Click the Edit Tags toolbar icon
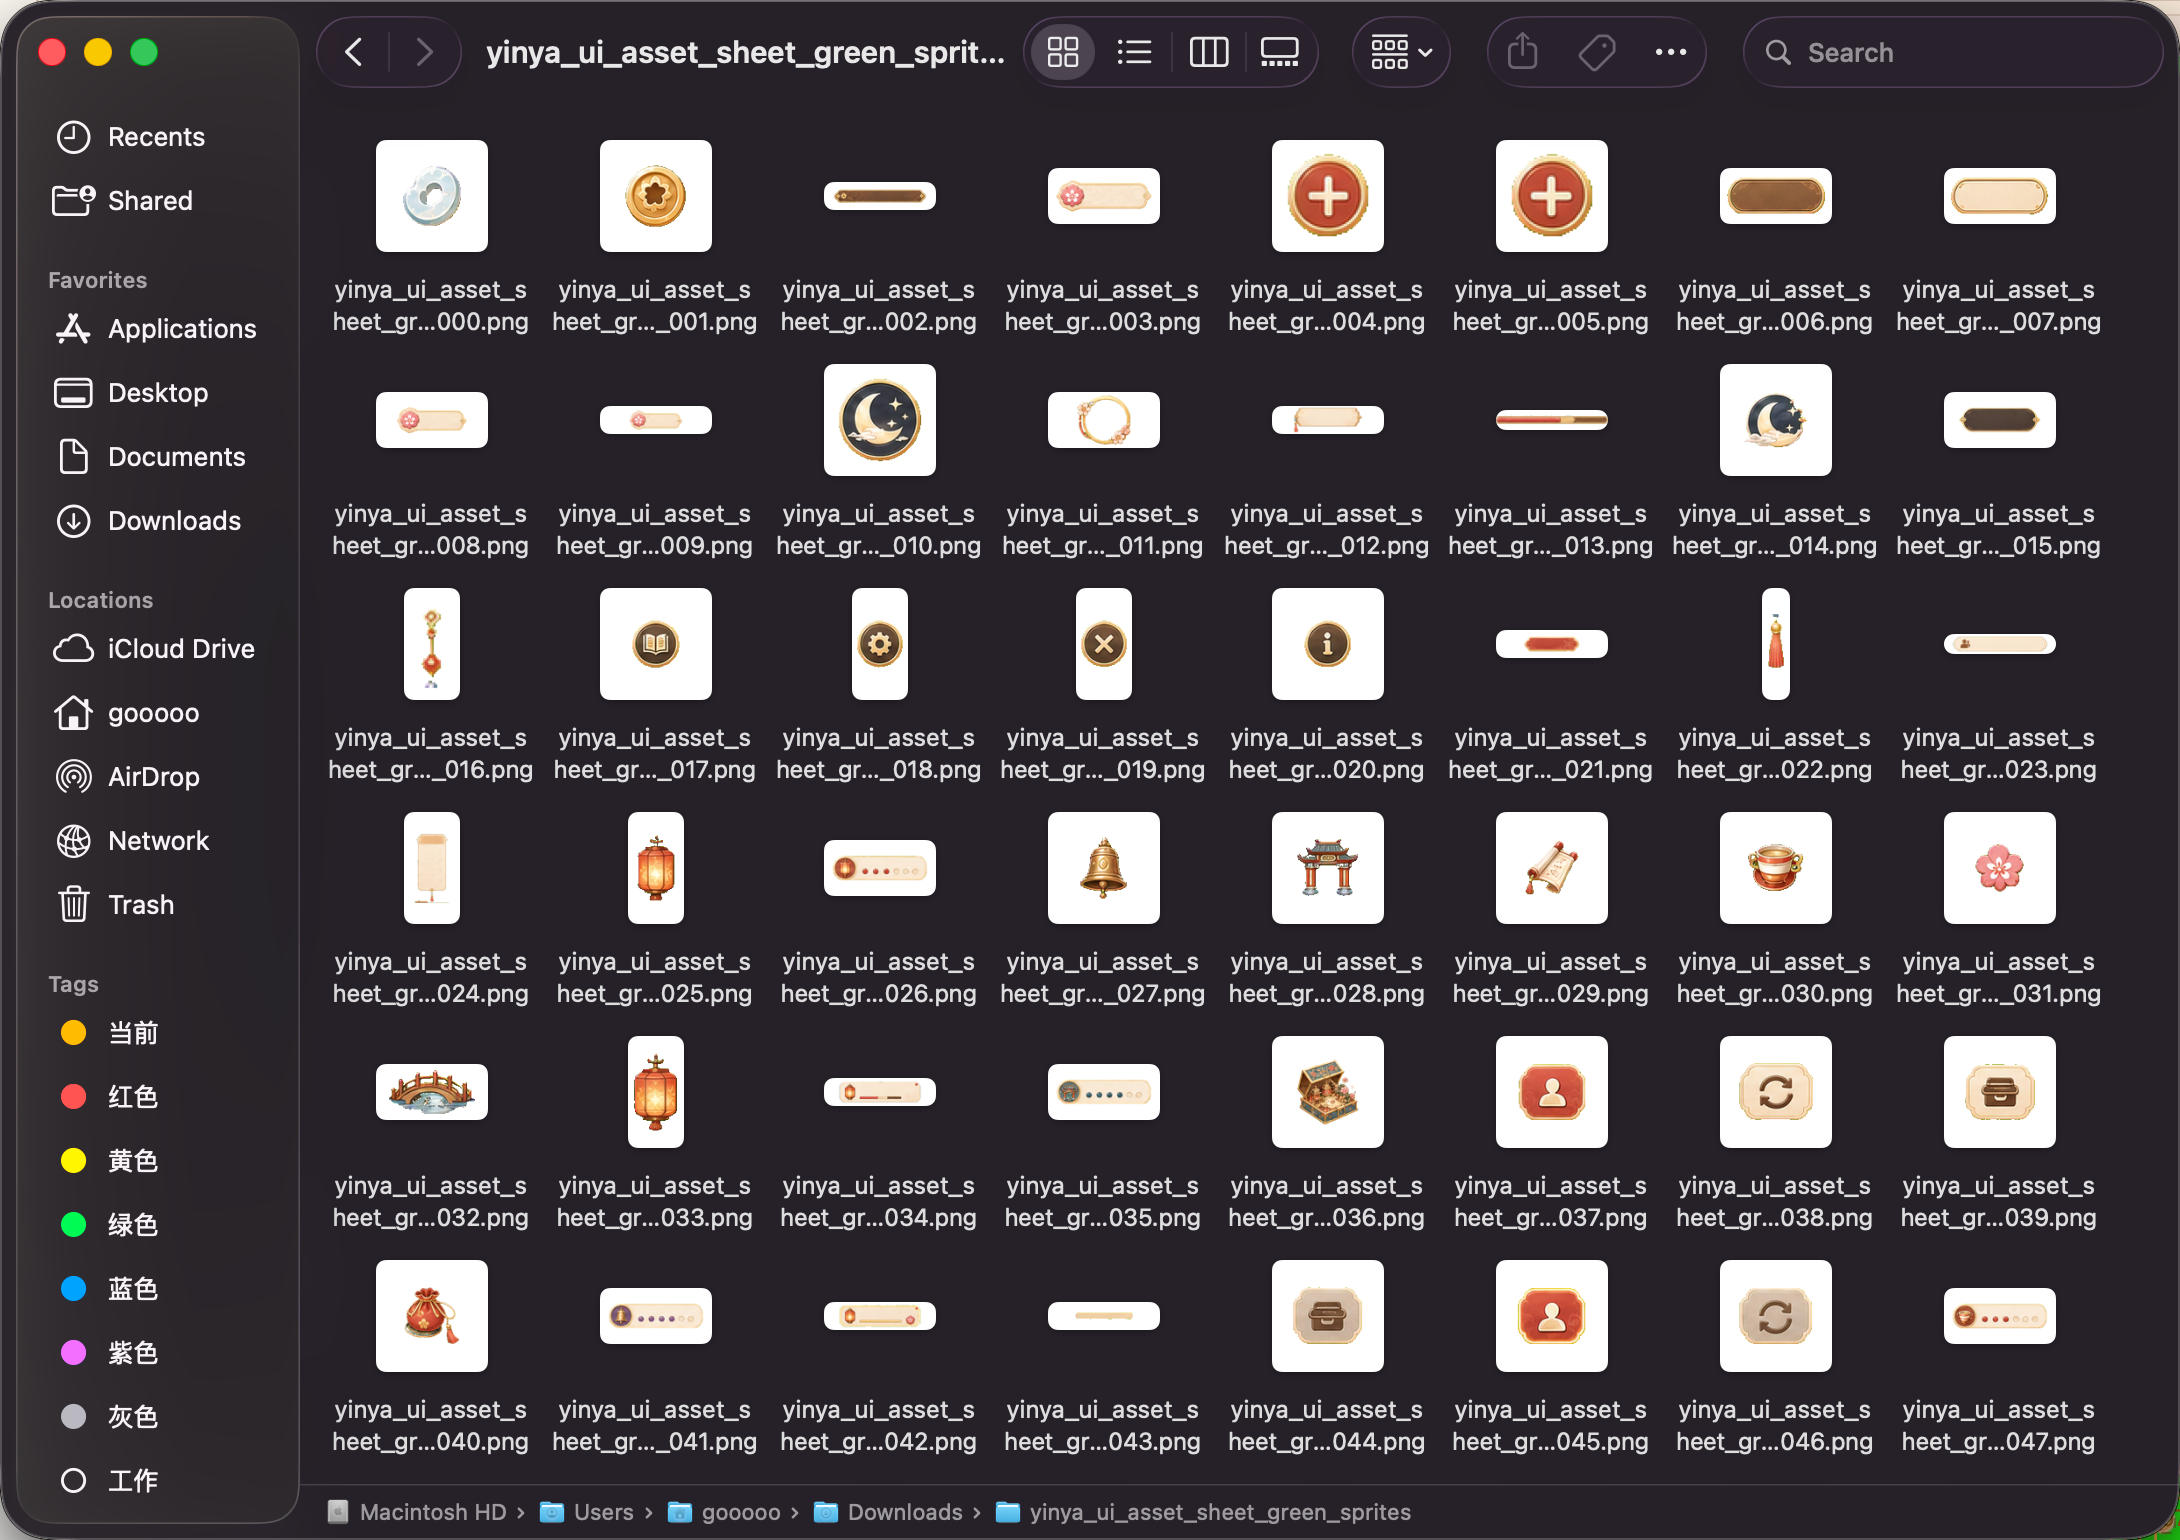The height and width of the screenshot is (1540, 2180). [1596, 52]
